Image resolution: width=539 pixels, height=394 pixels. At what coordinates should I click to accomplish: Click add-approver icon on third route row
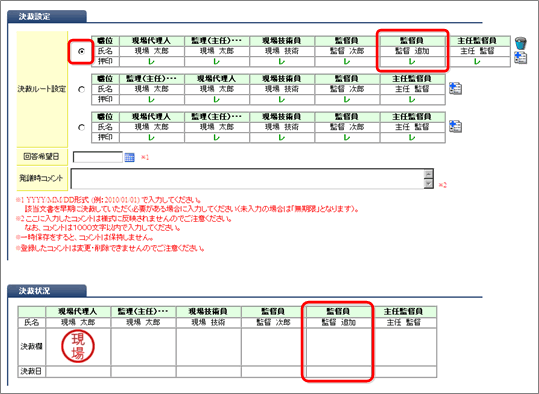coord(455,126)
